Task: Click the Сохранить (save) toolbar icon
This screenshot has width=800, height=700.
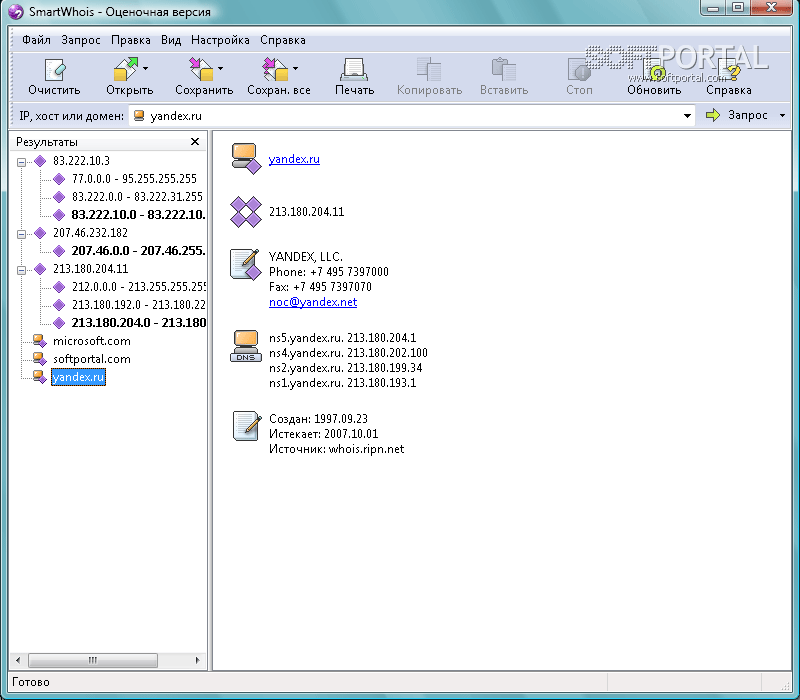Action: (x=201, y=69)
